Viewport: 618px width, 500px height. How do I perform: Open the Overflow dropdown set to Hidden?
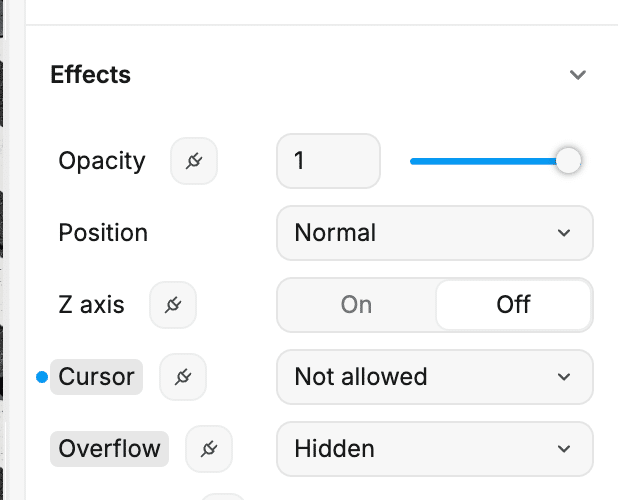point(435,449)
